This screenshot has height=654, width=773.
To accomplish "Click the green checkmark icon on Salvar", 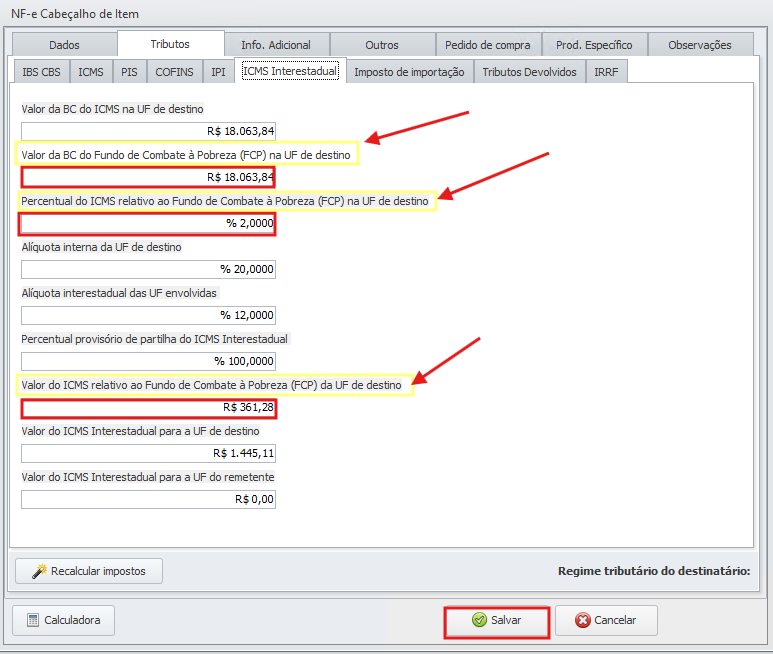I will click(479, 620).
